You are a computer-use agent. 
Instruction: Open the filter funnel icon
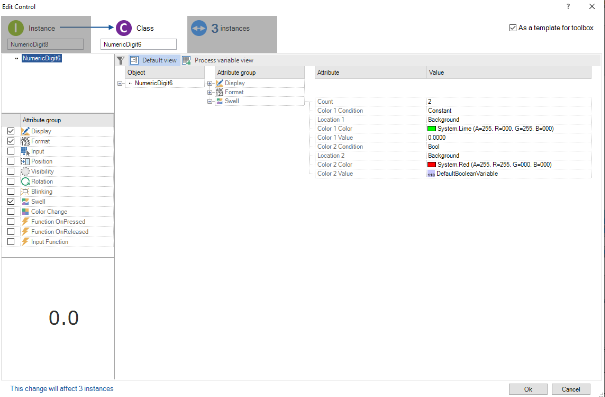pyautogui.click(x=121, y=60)
